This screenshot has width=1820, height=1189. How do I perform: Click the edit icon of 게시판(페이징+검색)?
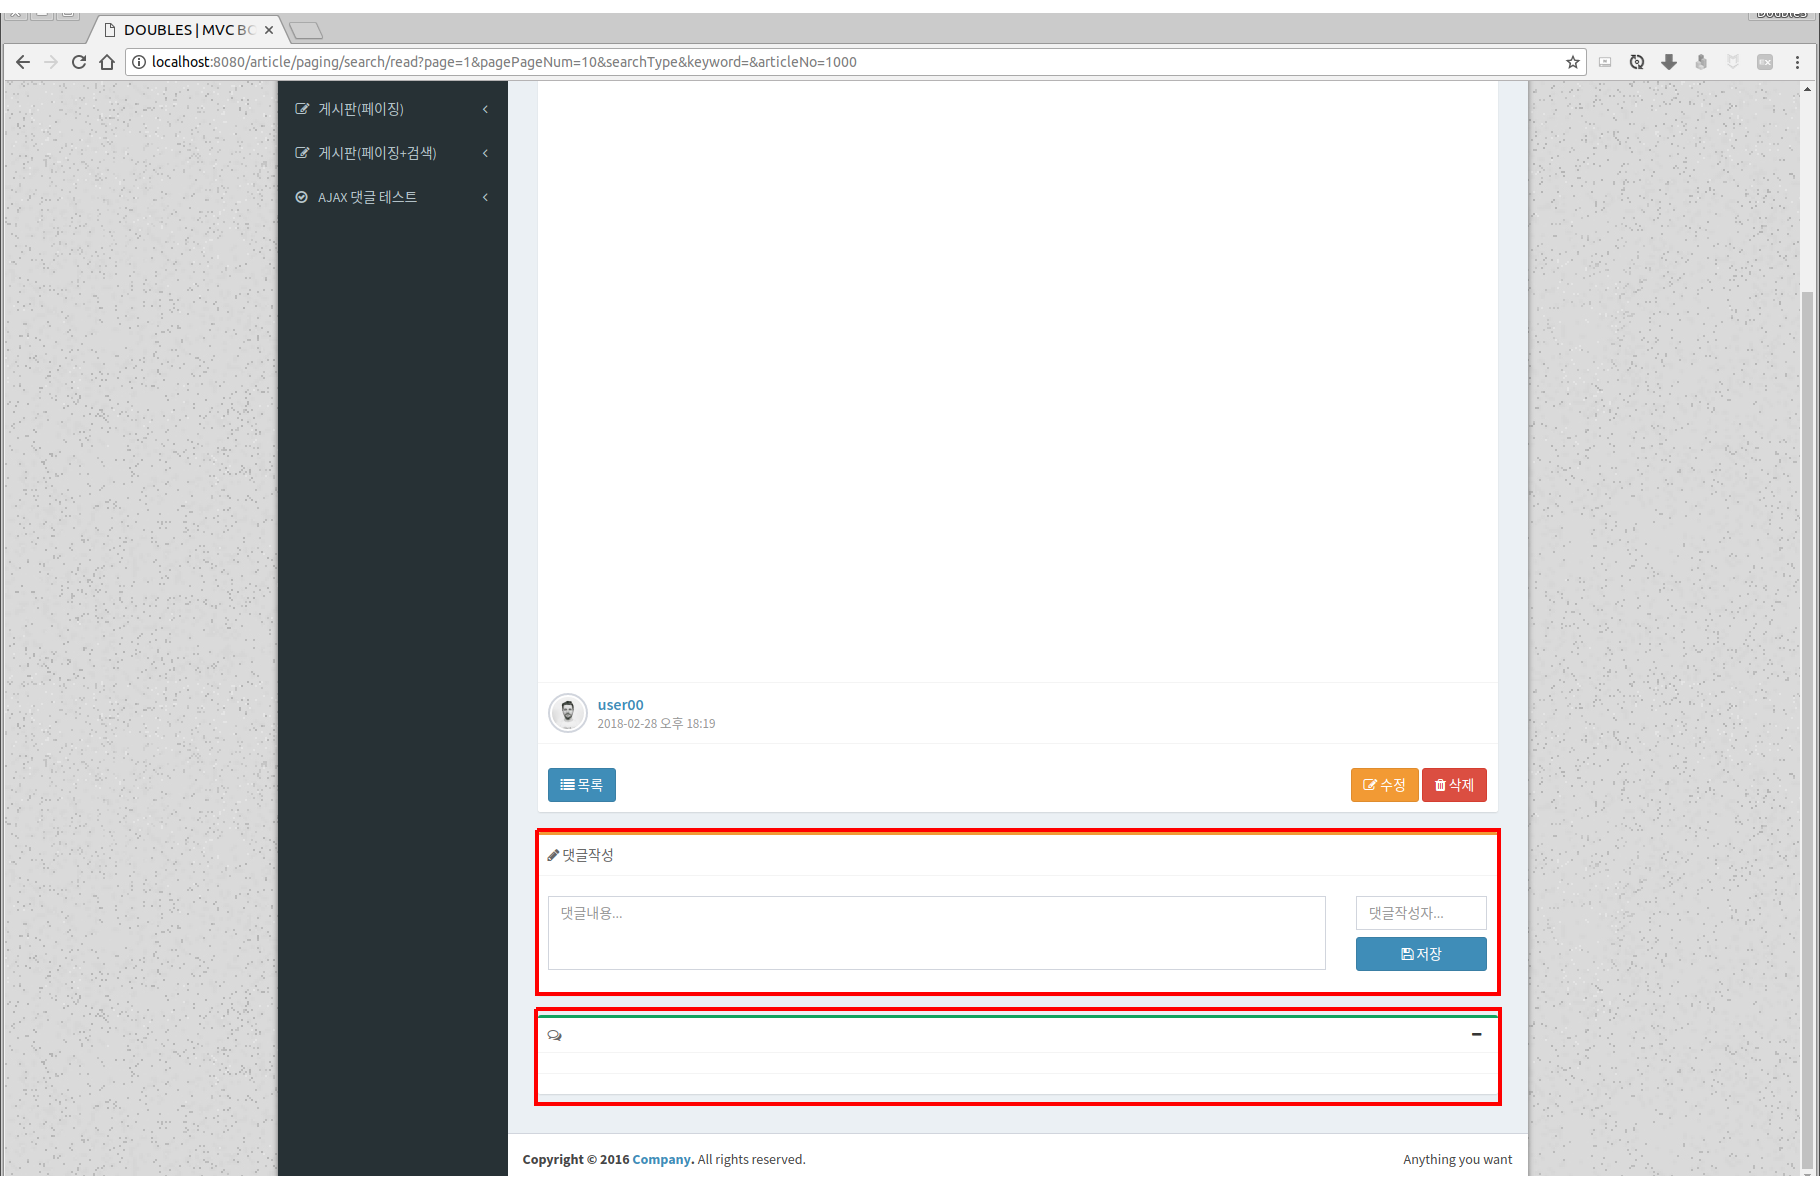(x=302, y=153)
